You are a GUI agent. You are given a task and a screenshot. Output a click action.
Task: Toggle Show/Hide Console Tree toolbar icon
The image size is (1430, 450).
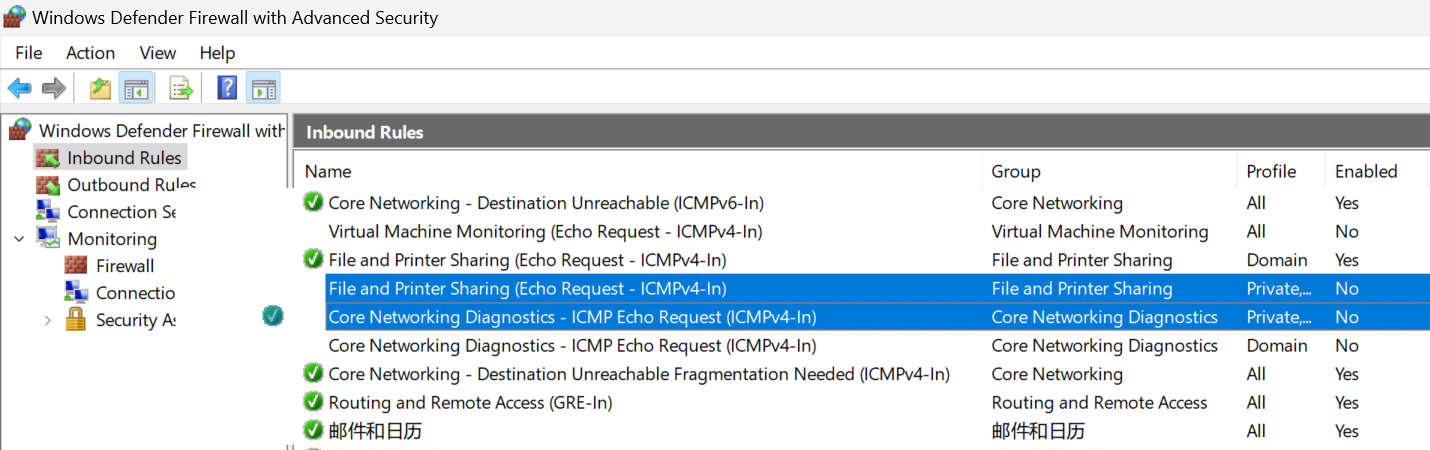tap(135, 88)
